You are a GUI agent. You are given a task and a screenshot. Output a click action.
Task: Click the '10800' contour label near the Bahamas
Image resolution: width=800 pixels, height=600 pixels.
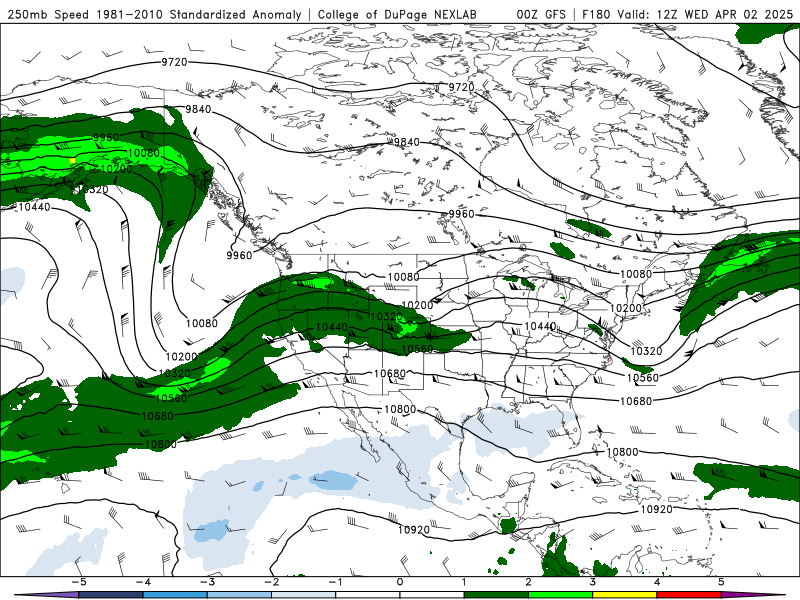[x=622, y=452]
